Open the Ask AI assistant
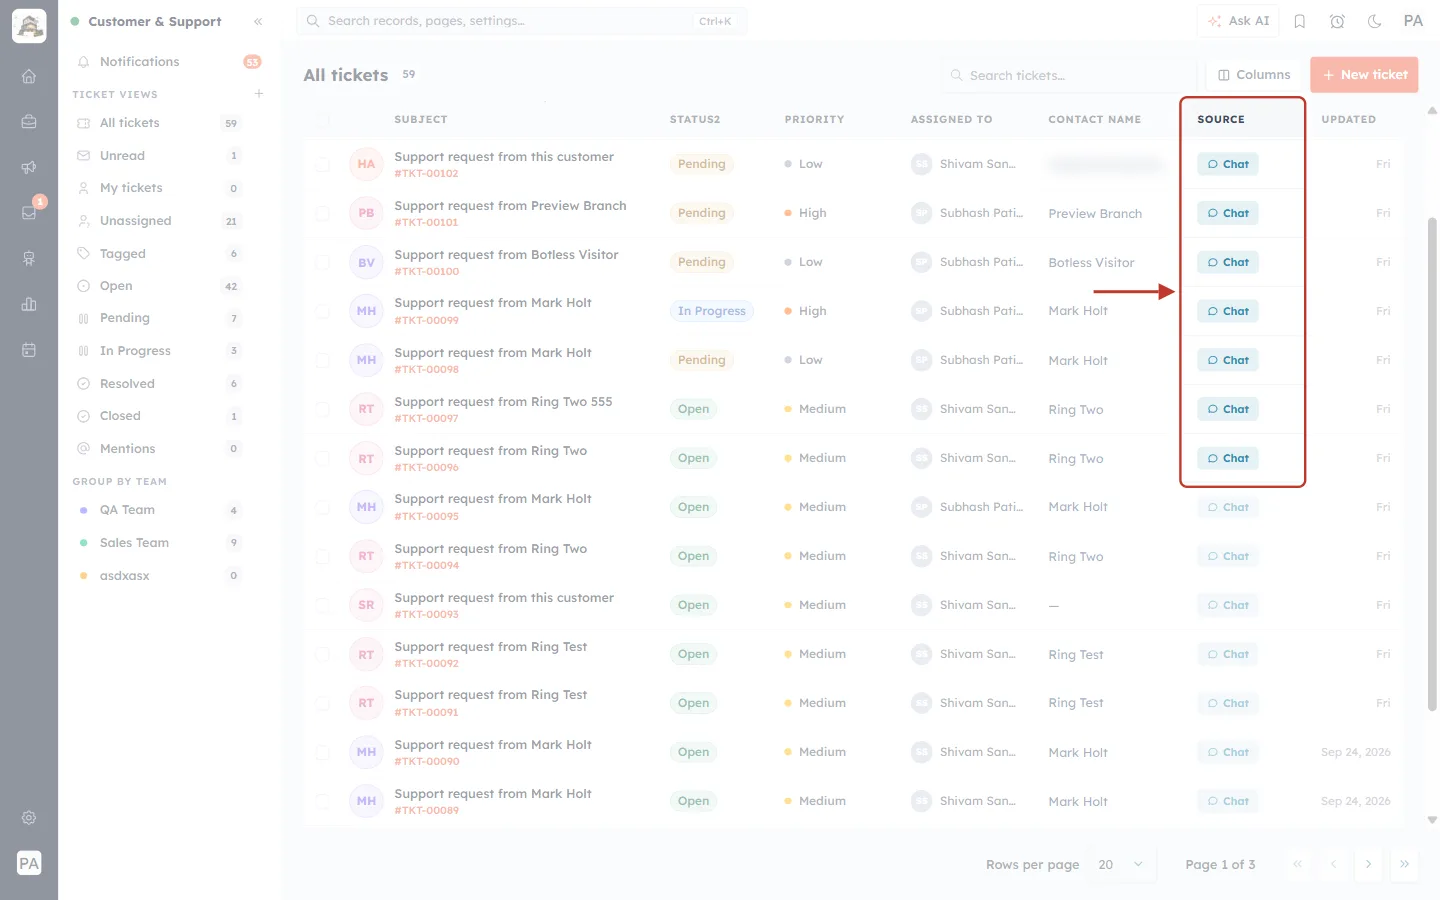This screenshot has width=1440, height=900. click(x=1238, y=21)
